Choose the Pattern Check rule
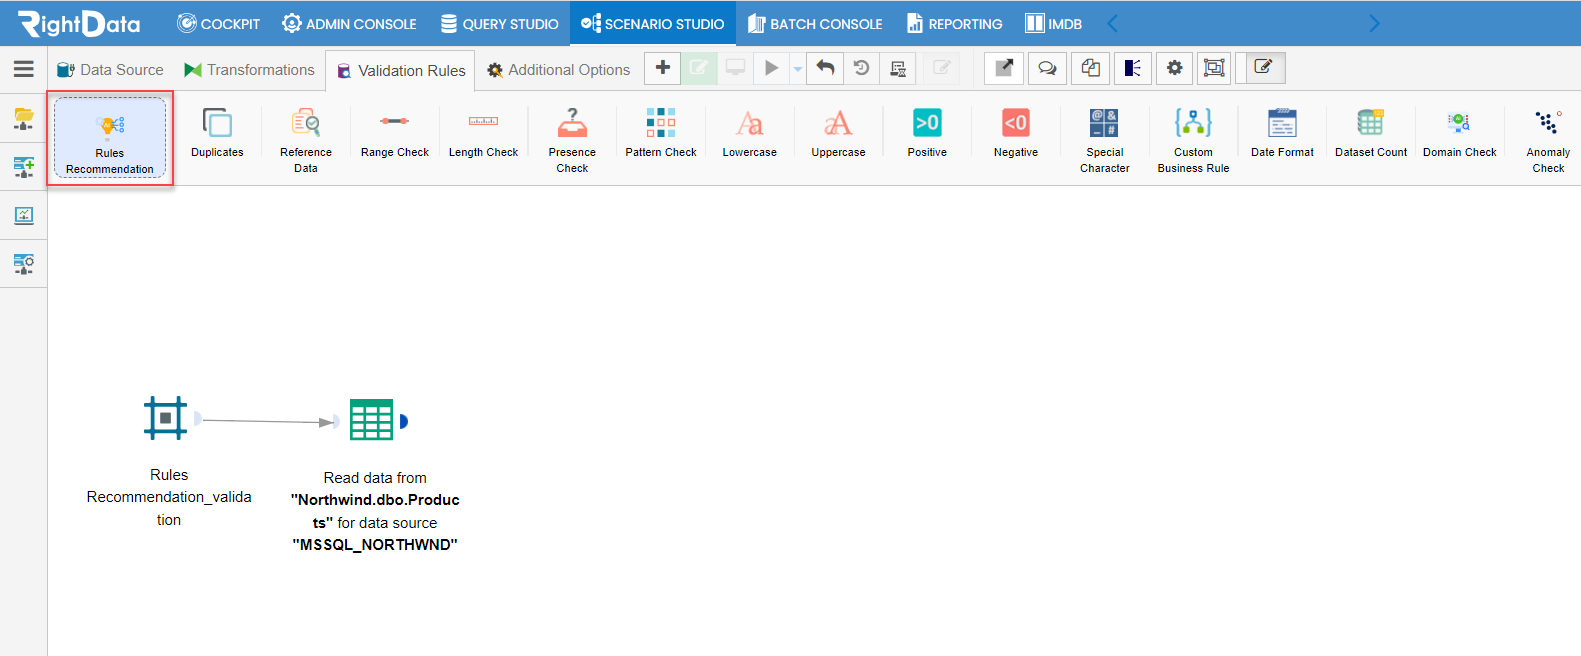This screenshot has width=1581, height=656. [x=661, y=133]
